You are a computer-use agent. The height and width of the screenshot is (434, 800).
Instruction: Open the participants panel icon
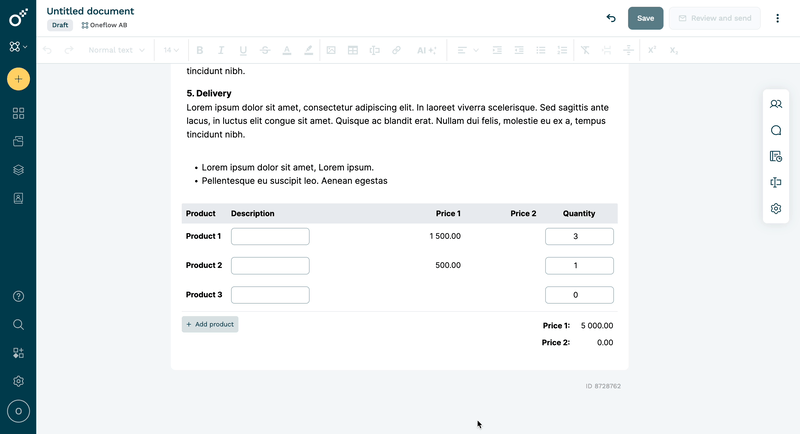click(776, 104)
